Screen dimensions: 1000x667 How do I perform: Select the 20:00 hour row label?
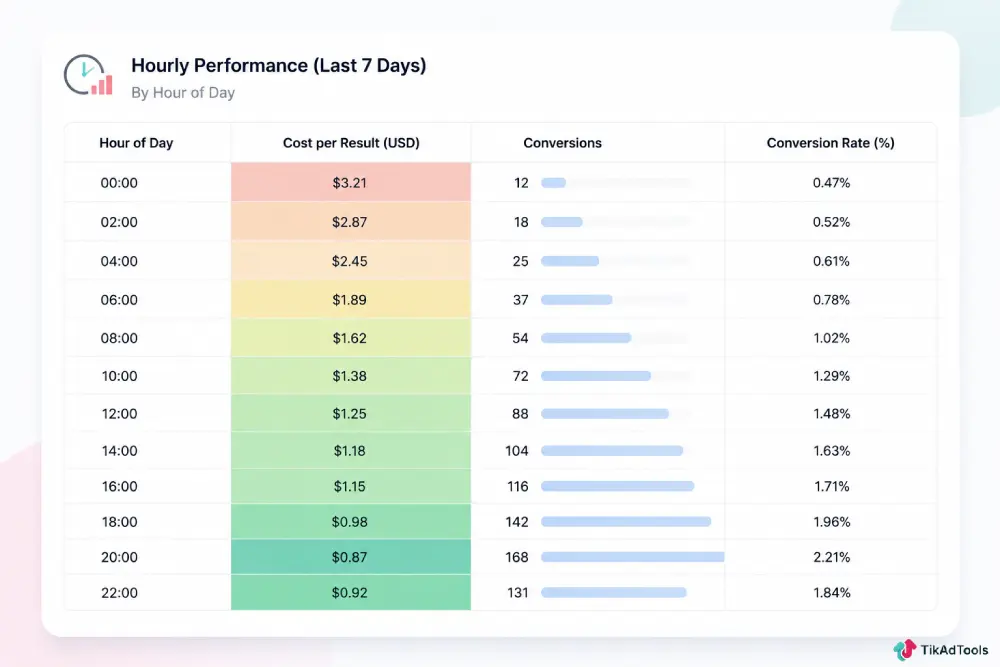click(119, 557)
